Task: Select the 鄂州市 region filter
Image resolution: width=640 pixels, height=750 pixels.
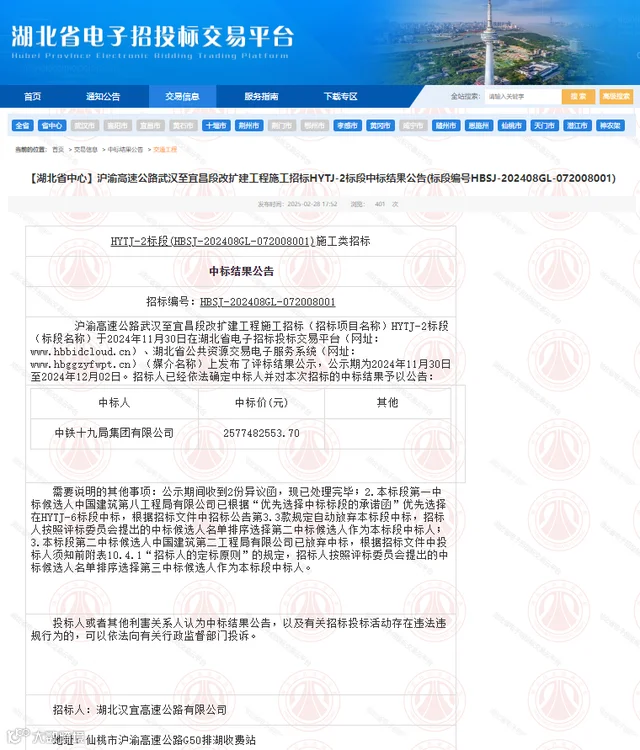Action: point(315,125)
